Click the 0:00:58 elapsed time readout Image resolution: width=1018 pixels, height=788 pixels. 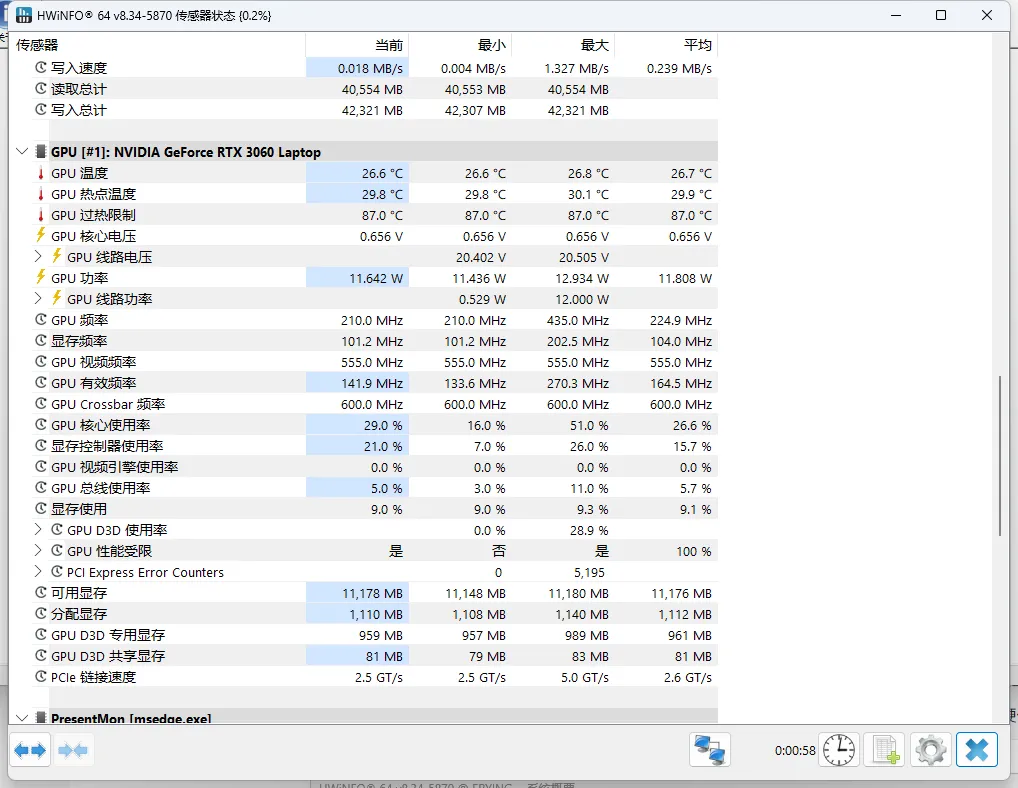[795, 750]
